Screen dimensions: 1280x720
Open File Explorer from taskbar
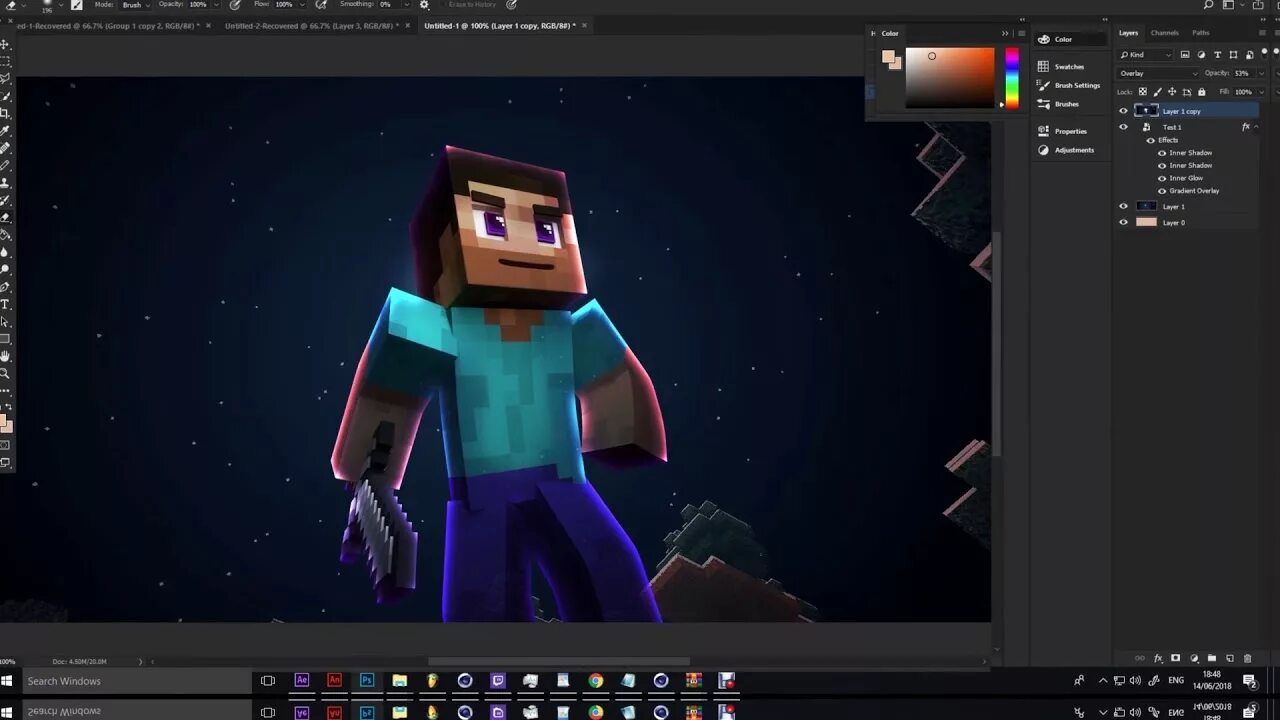[400, 681]
